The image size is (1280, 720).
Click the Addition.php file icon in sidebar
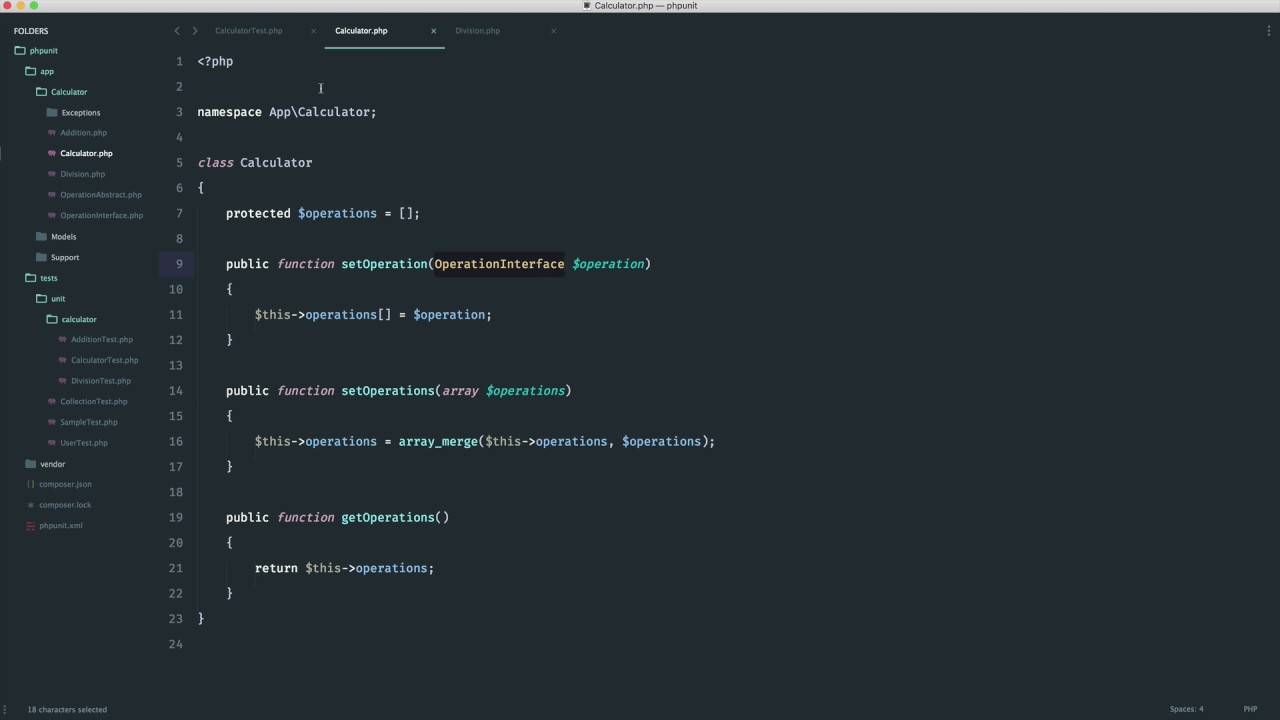[51, 133]
